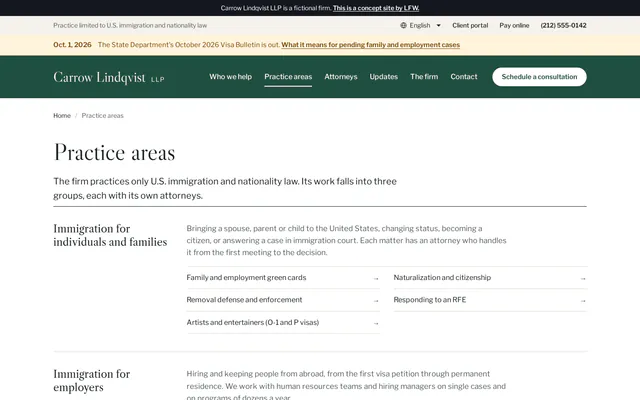Open the concept site by LFW link
This screenshot has width=640, height=400.
pyautogui.click(x=376, y=8)
